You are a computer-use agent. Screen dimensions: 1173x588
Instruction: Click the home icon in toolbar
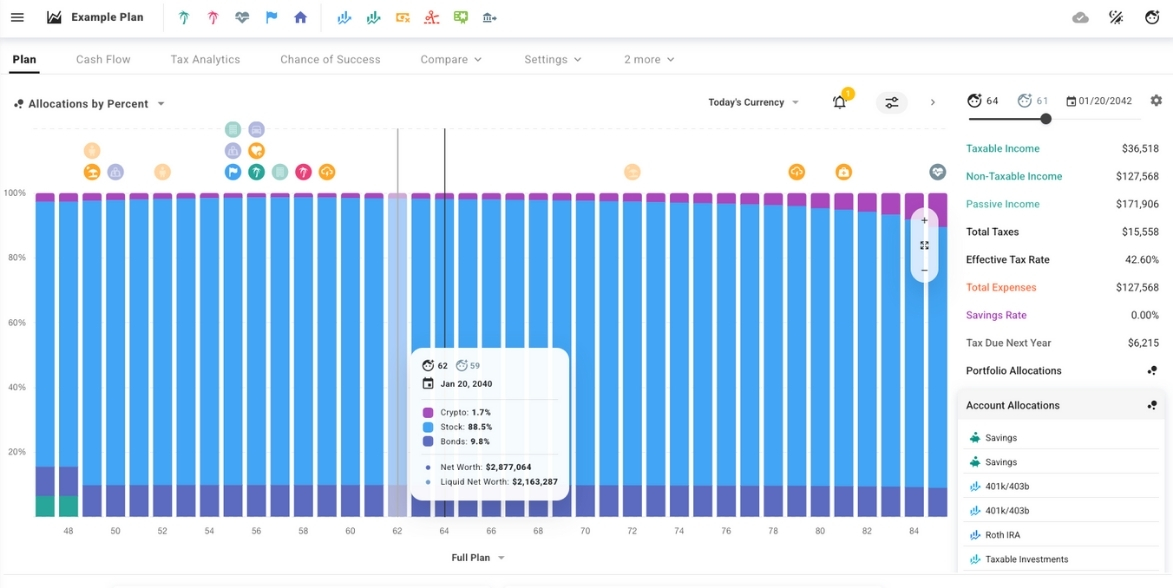click(x=300, y=18)
